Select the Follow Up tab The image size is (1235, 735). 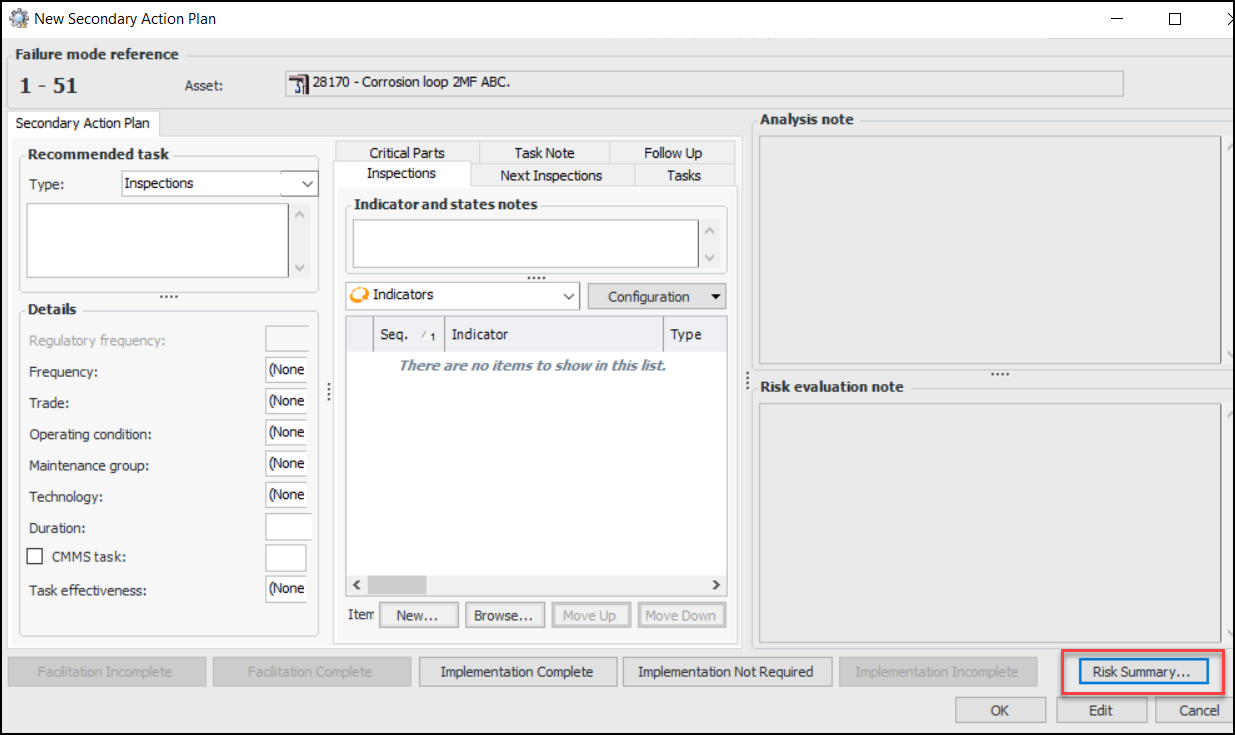tap(672, 153)
